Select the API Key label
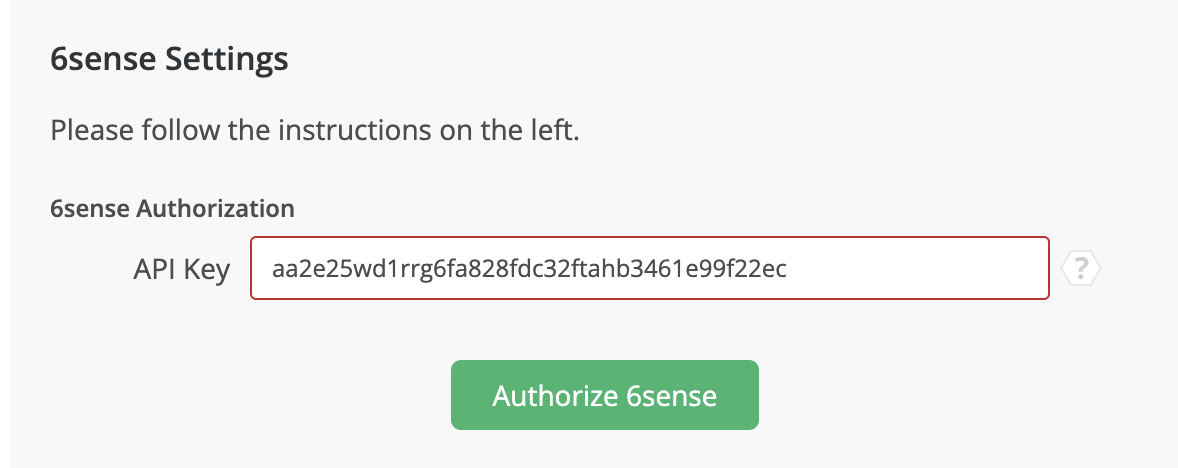This screenshot has height=468, width=1178. pyautogui.click(x=182, y=269)
